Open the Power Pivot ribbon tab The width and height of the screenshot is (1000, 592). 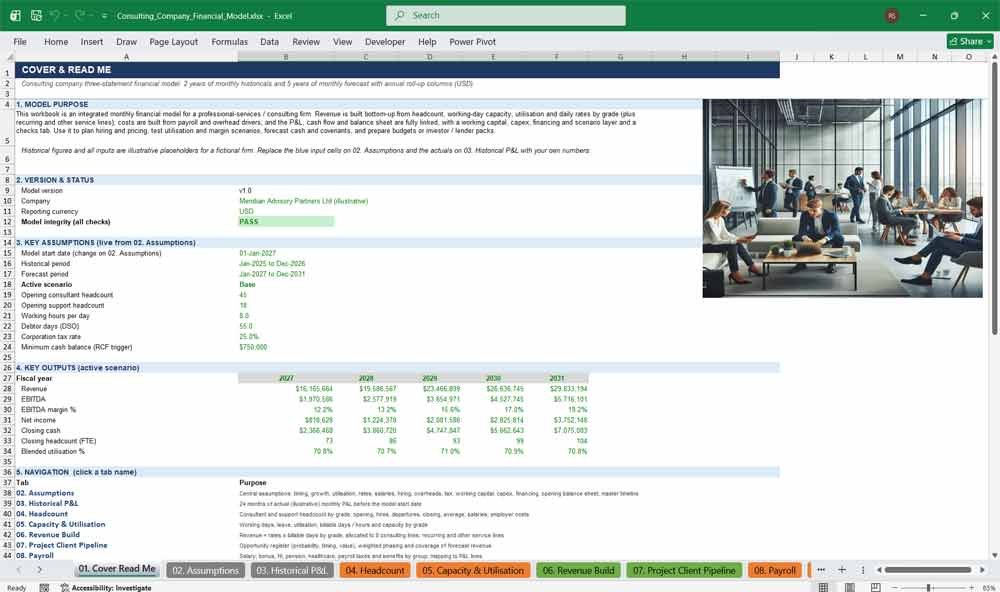coord(473,41)
